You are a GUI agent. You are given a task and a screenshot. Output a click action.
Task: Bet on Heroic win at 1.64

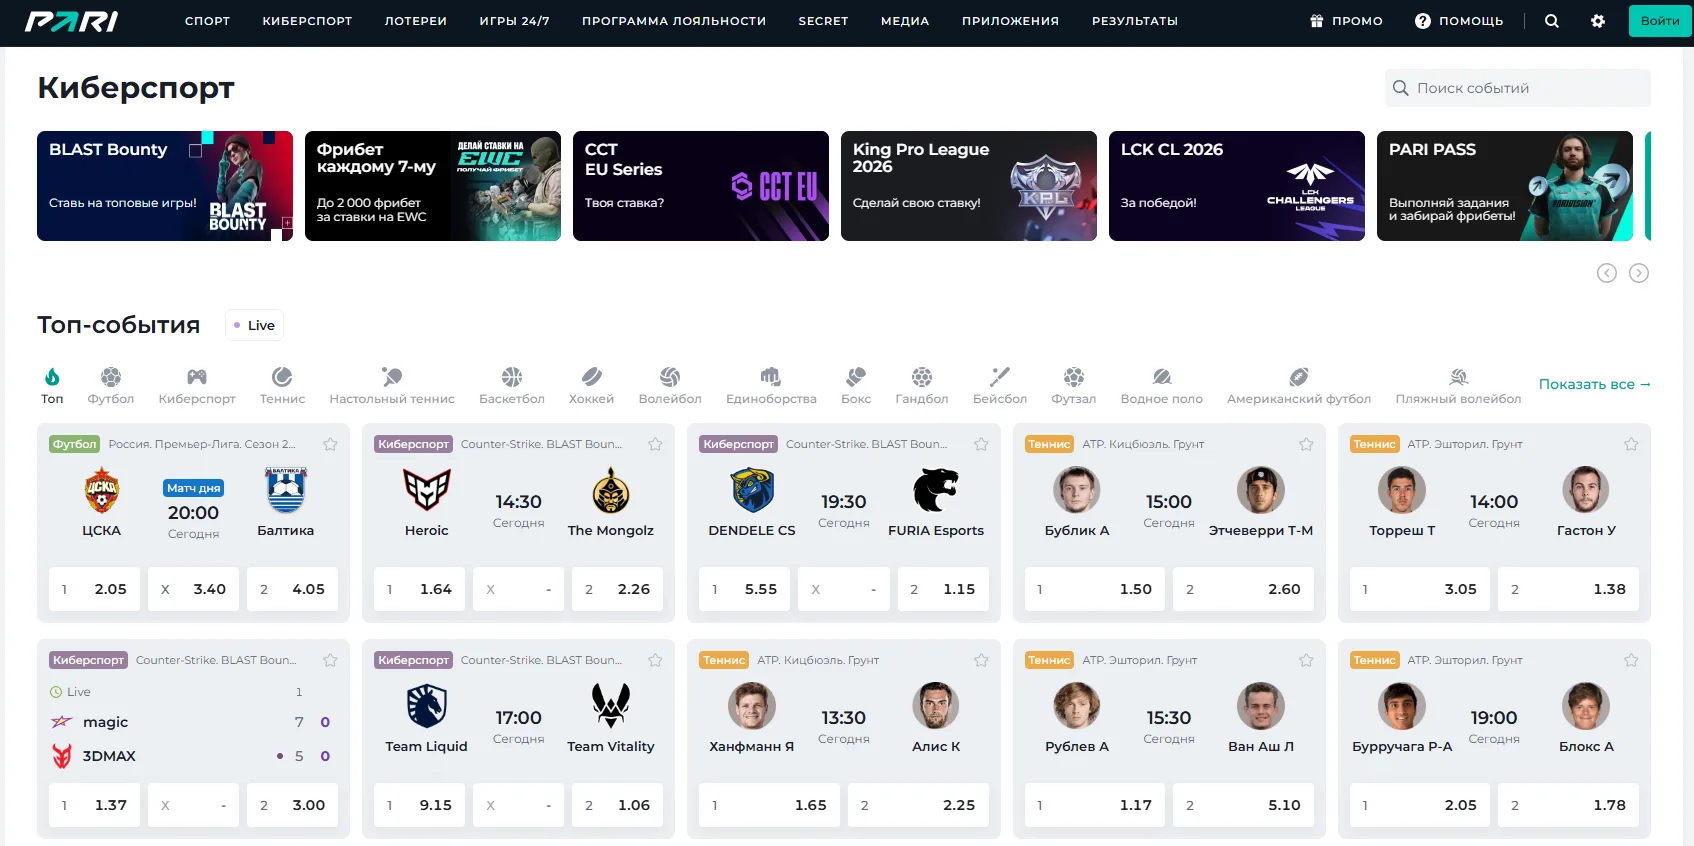[419, 589]
